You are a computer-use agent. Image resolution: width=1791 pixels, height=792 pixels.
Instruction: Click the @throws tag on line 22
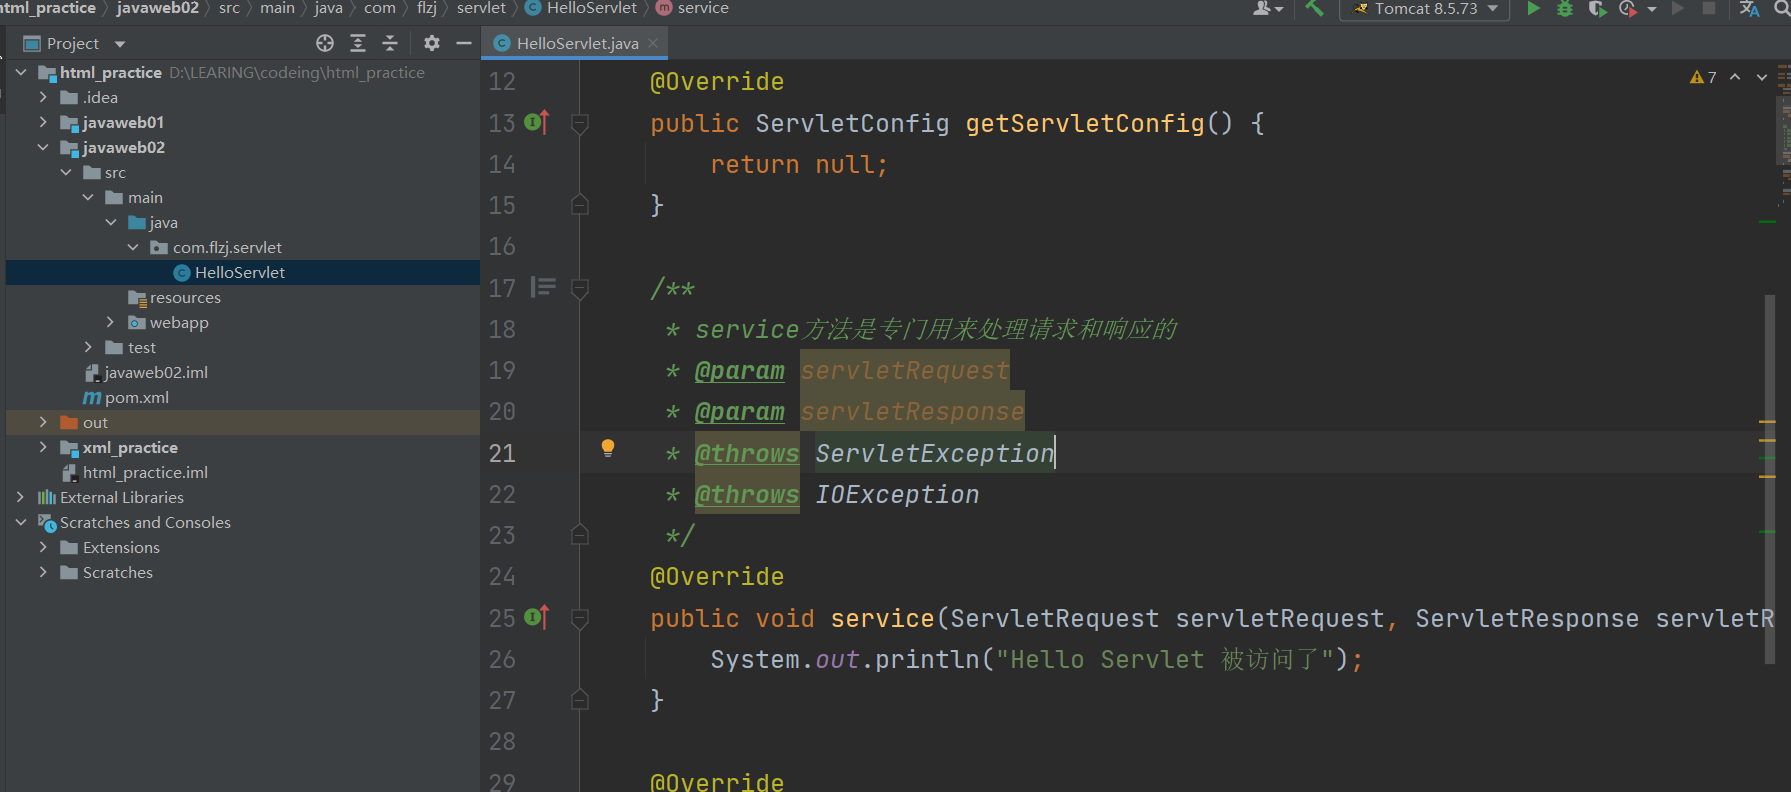pyautogui.click(x=747, y=495)
